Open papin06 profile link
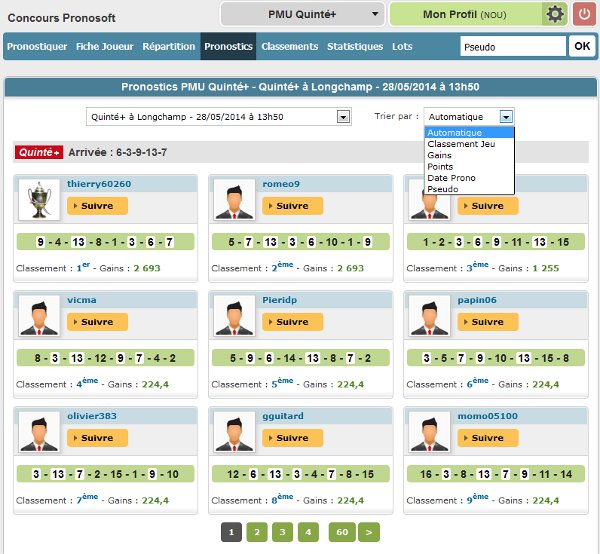Image resolution: width=600 pixels, height=554 pixels. point(477,300)
